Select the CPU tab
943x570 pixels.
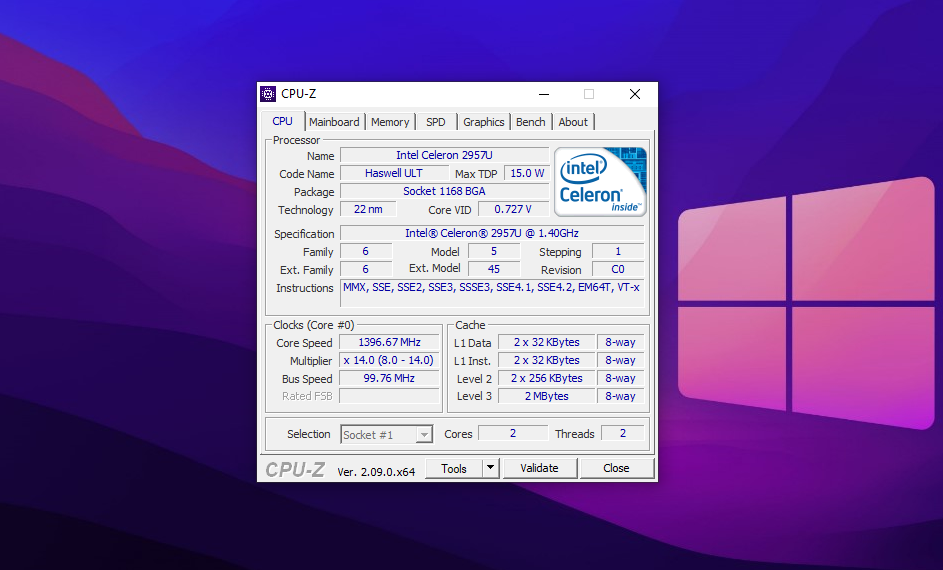tap(283, 121)
